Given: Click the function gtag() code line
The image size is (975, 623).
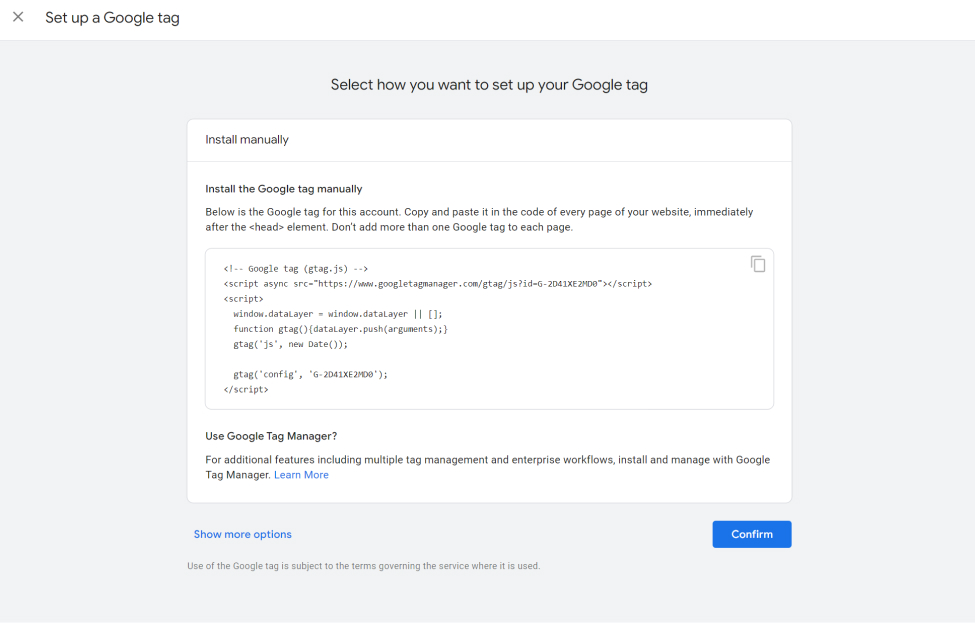Looking at the screenshot, I should click(340, 329).
